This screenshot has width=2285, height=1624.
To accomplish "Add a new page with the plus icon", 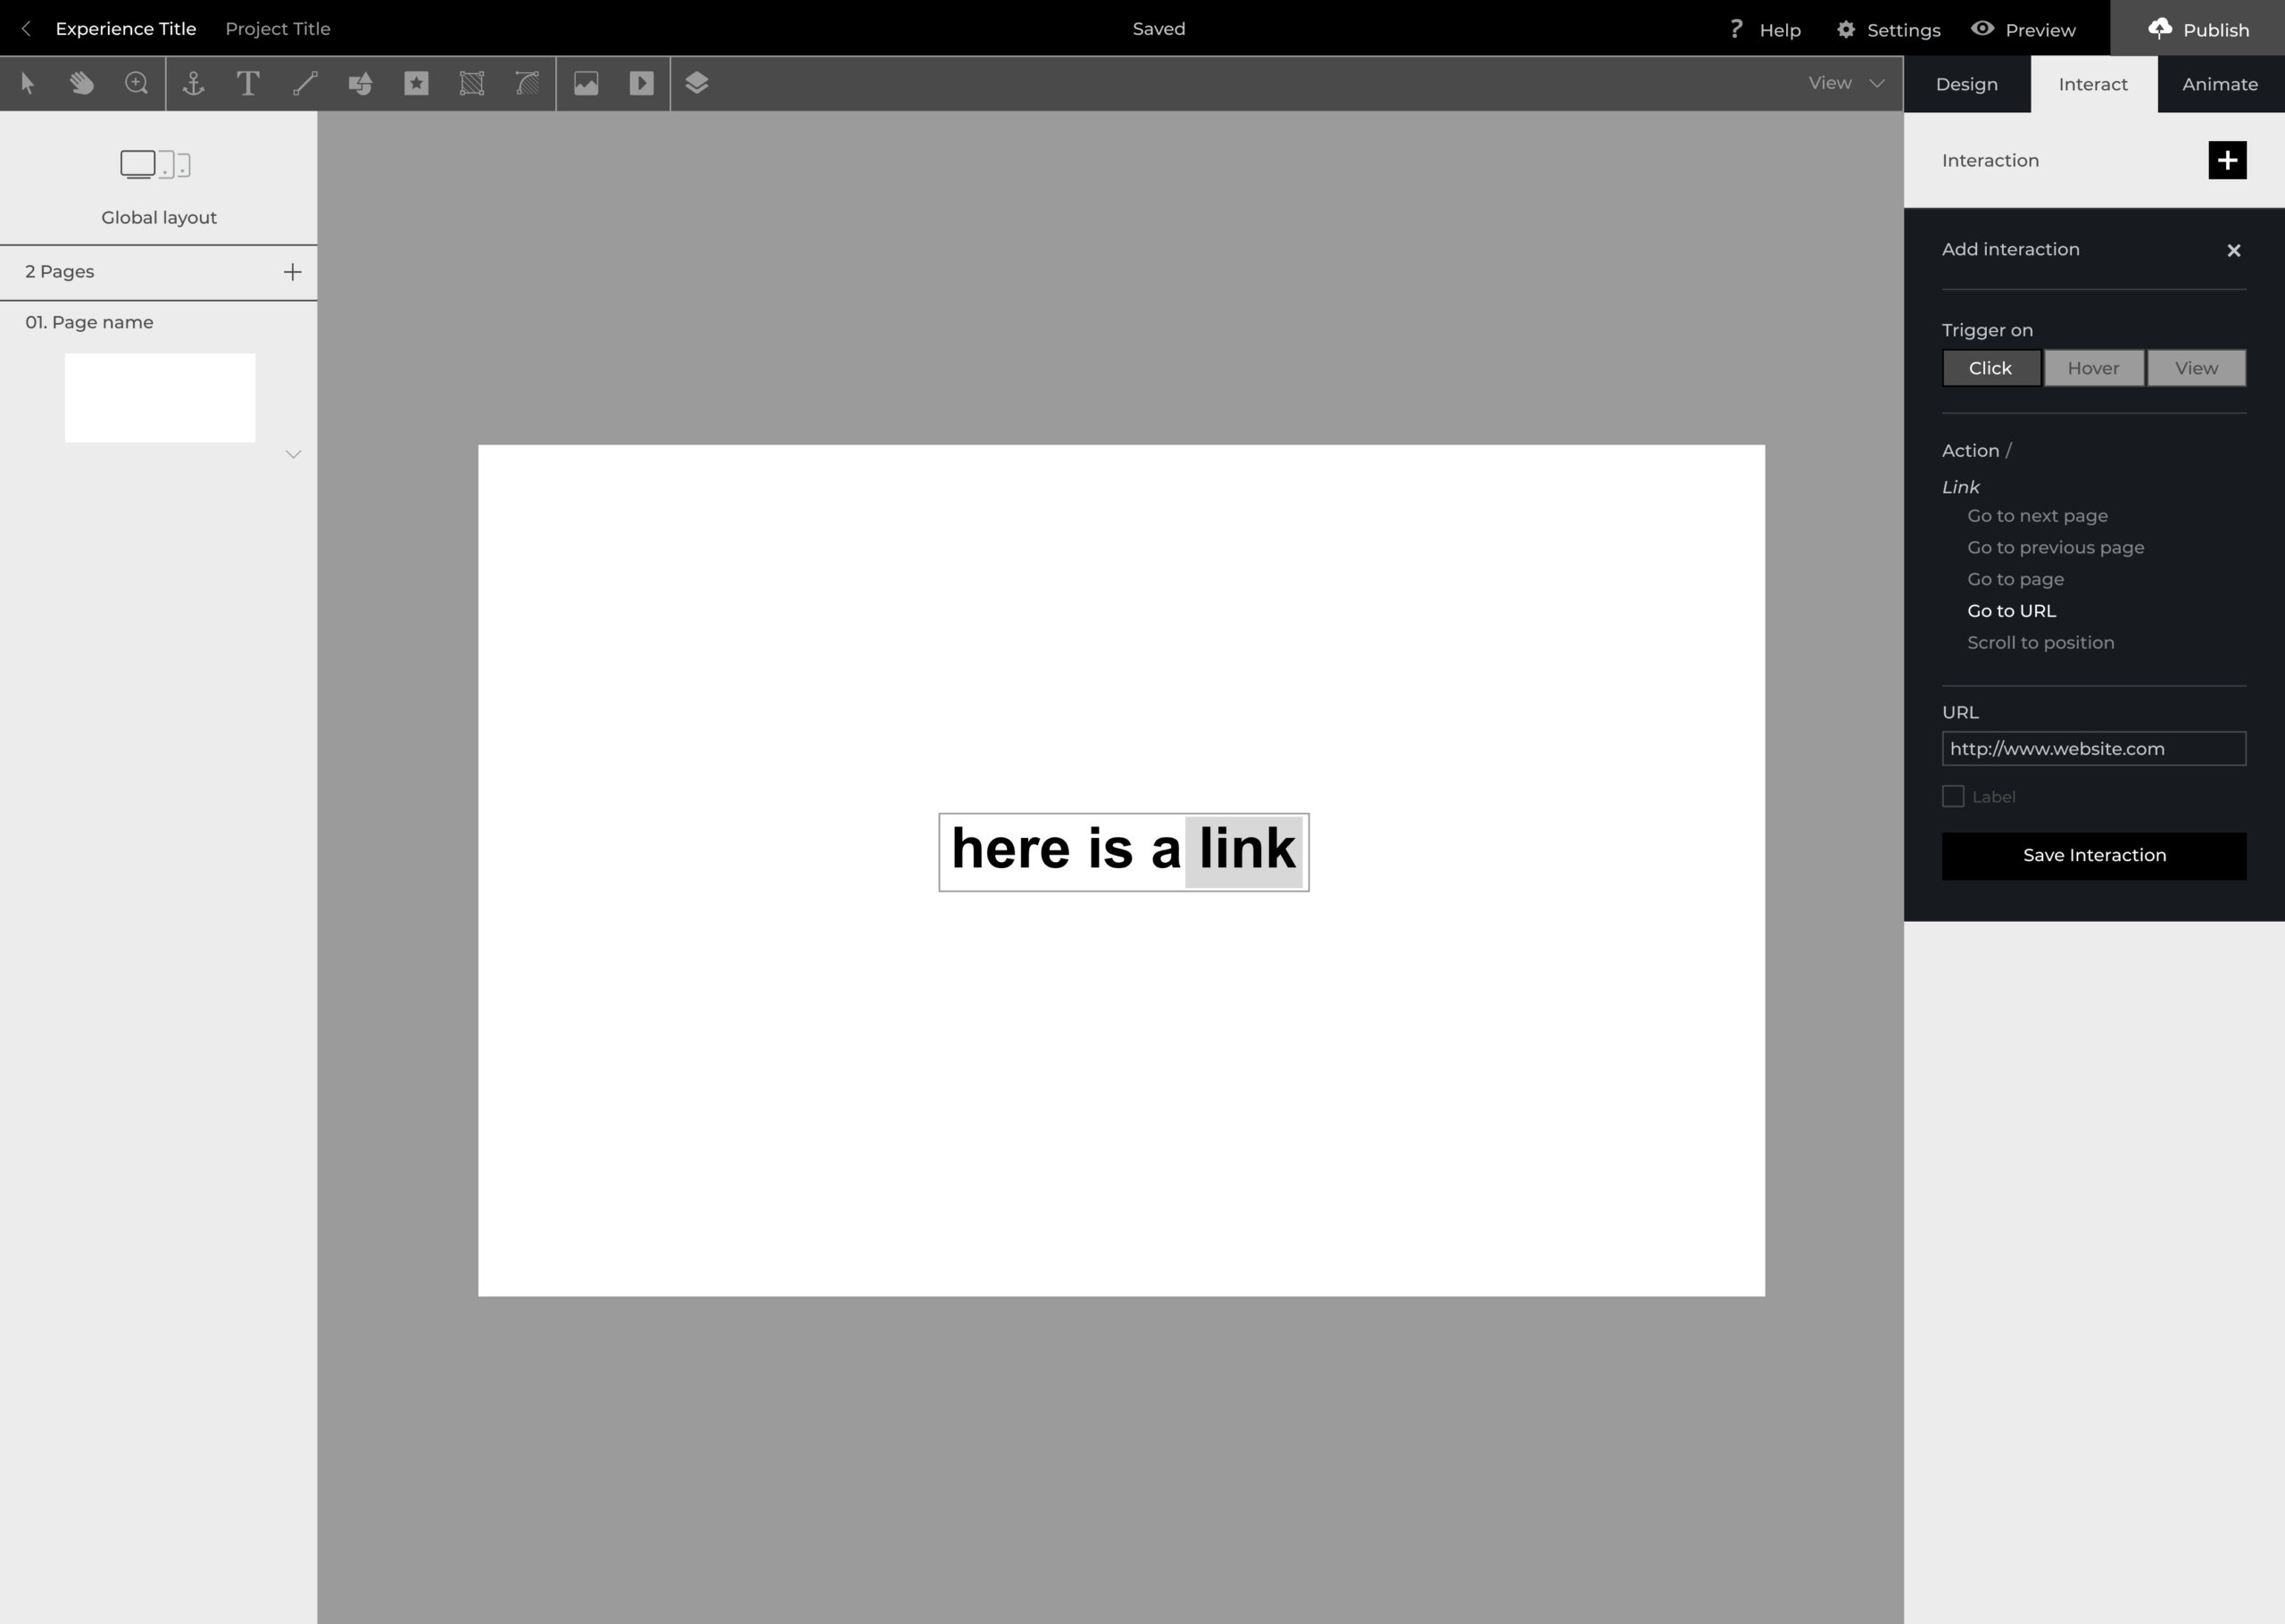I will [x=292, y=272].
